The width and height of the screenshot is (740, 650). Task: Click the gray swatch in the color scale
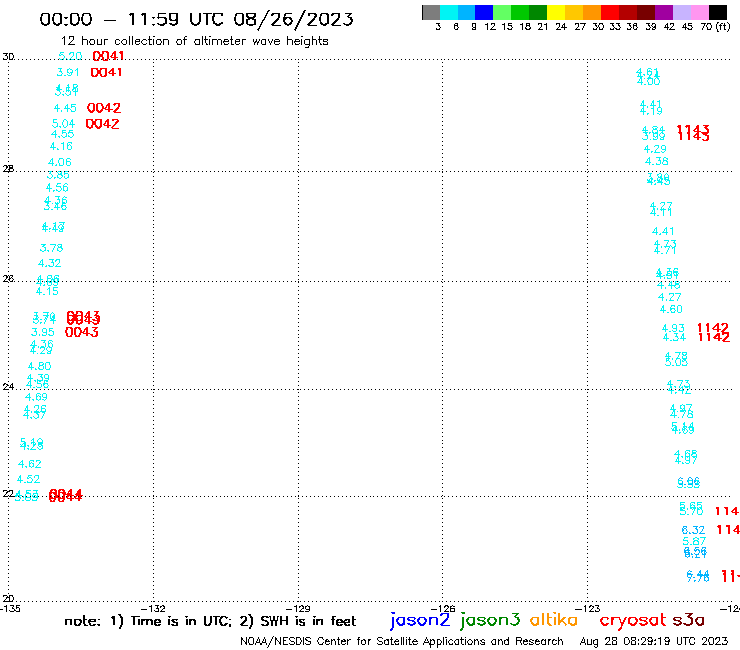pos(431,12)
